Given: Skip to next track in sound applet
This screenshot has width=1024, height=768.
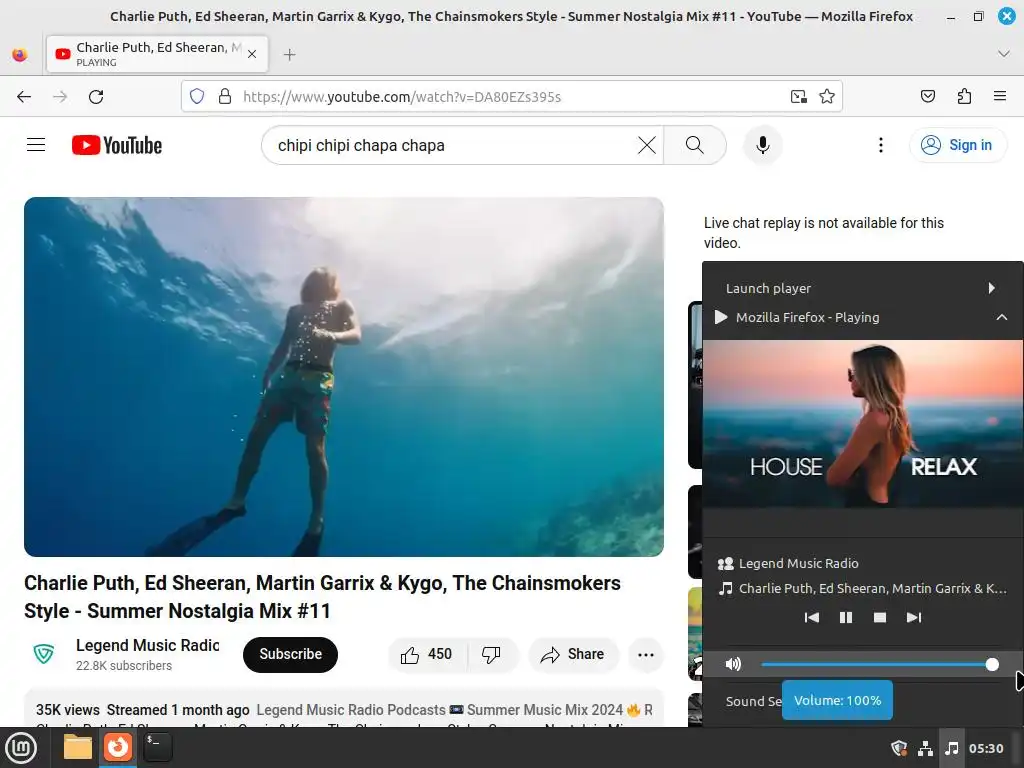Looking at the screenshot, I should pos(914,617).
